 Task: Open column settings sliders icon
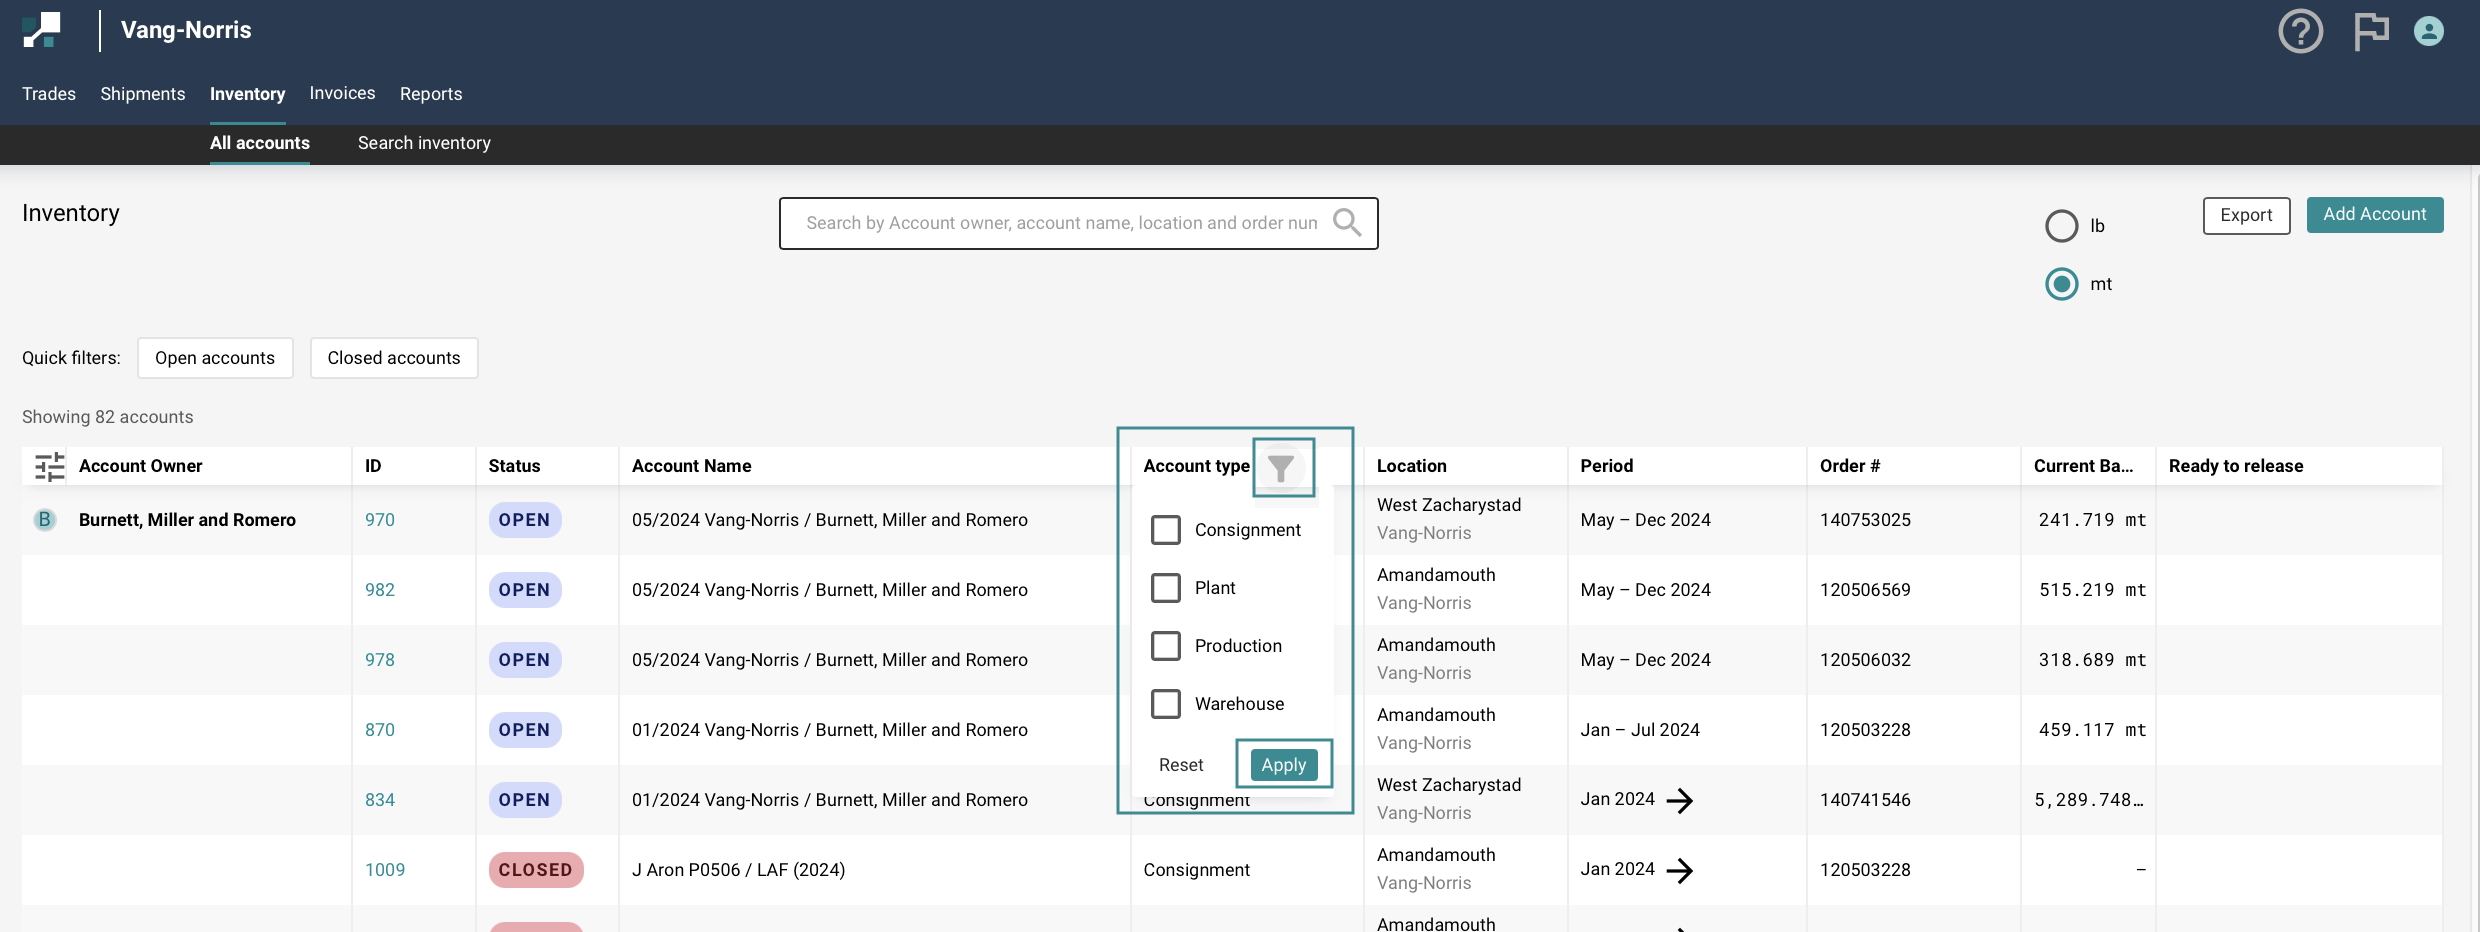(49, 466)
